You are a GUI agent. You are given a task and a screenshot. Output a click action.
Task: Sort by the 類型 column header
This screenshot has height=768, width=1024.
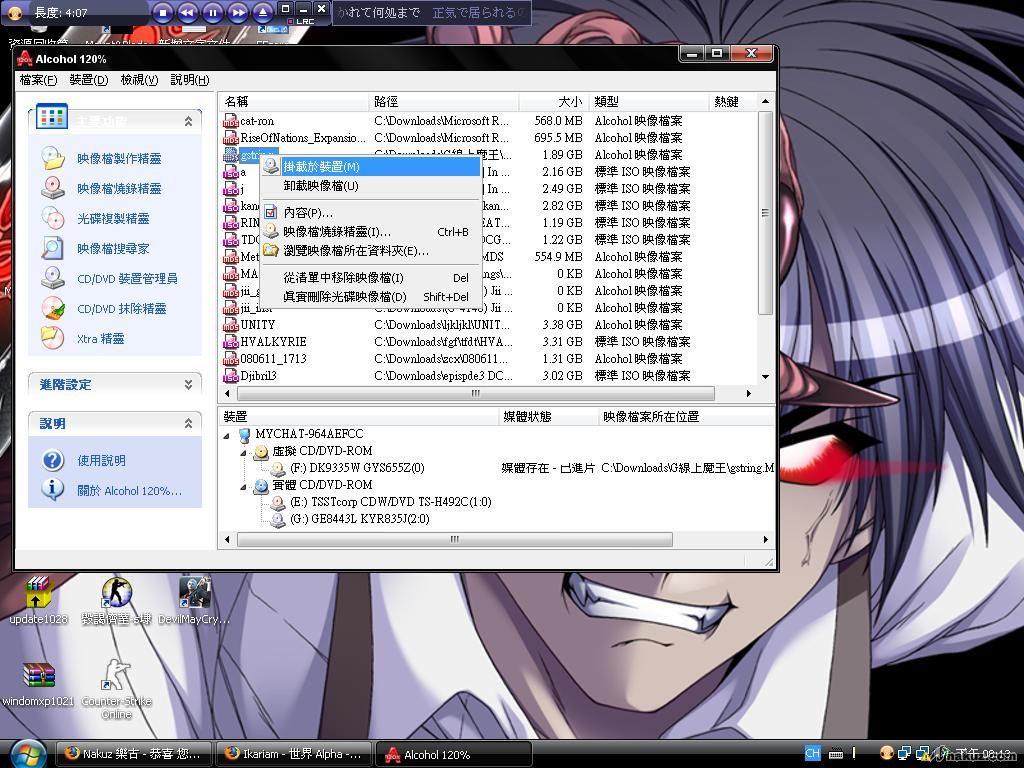click(648, 102)
